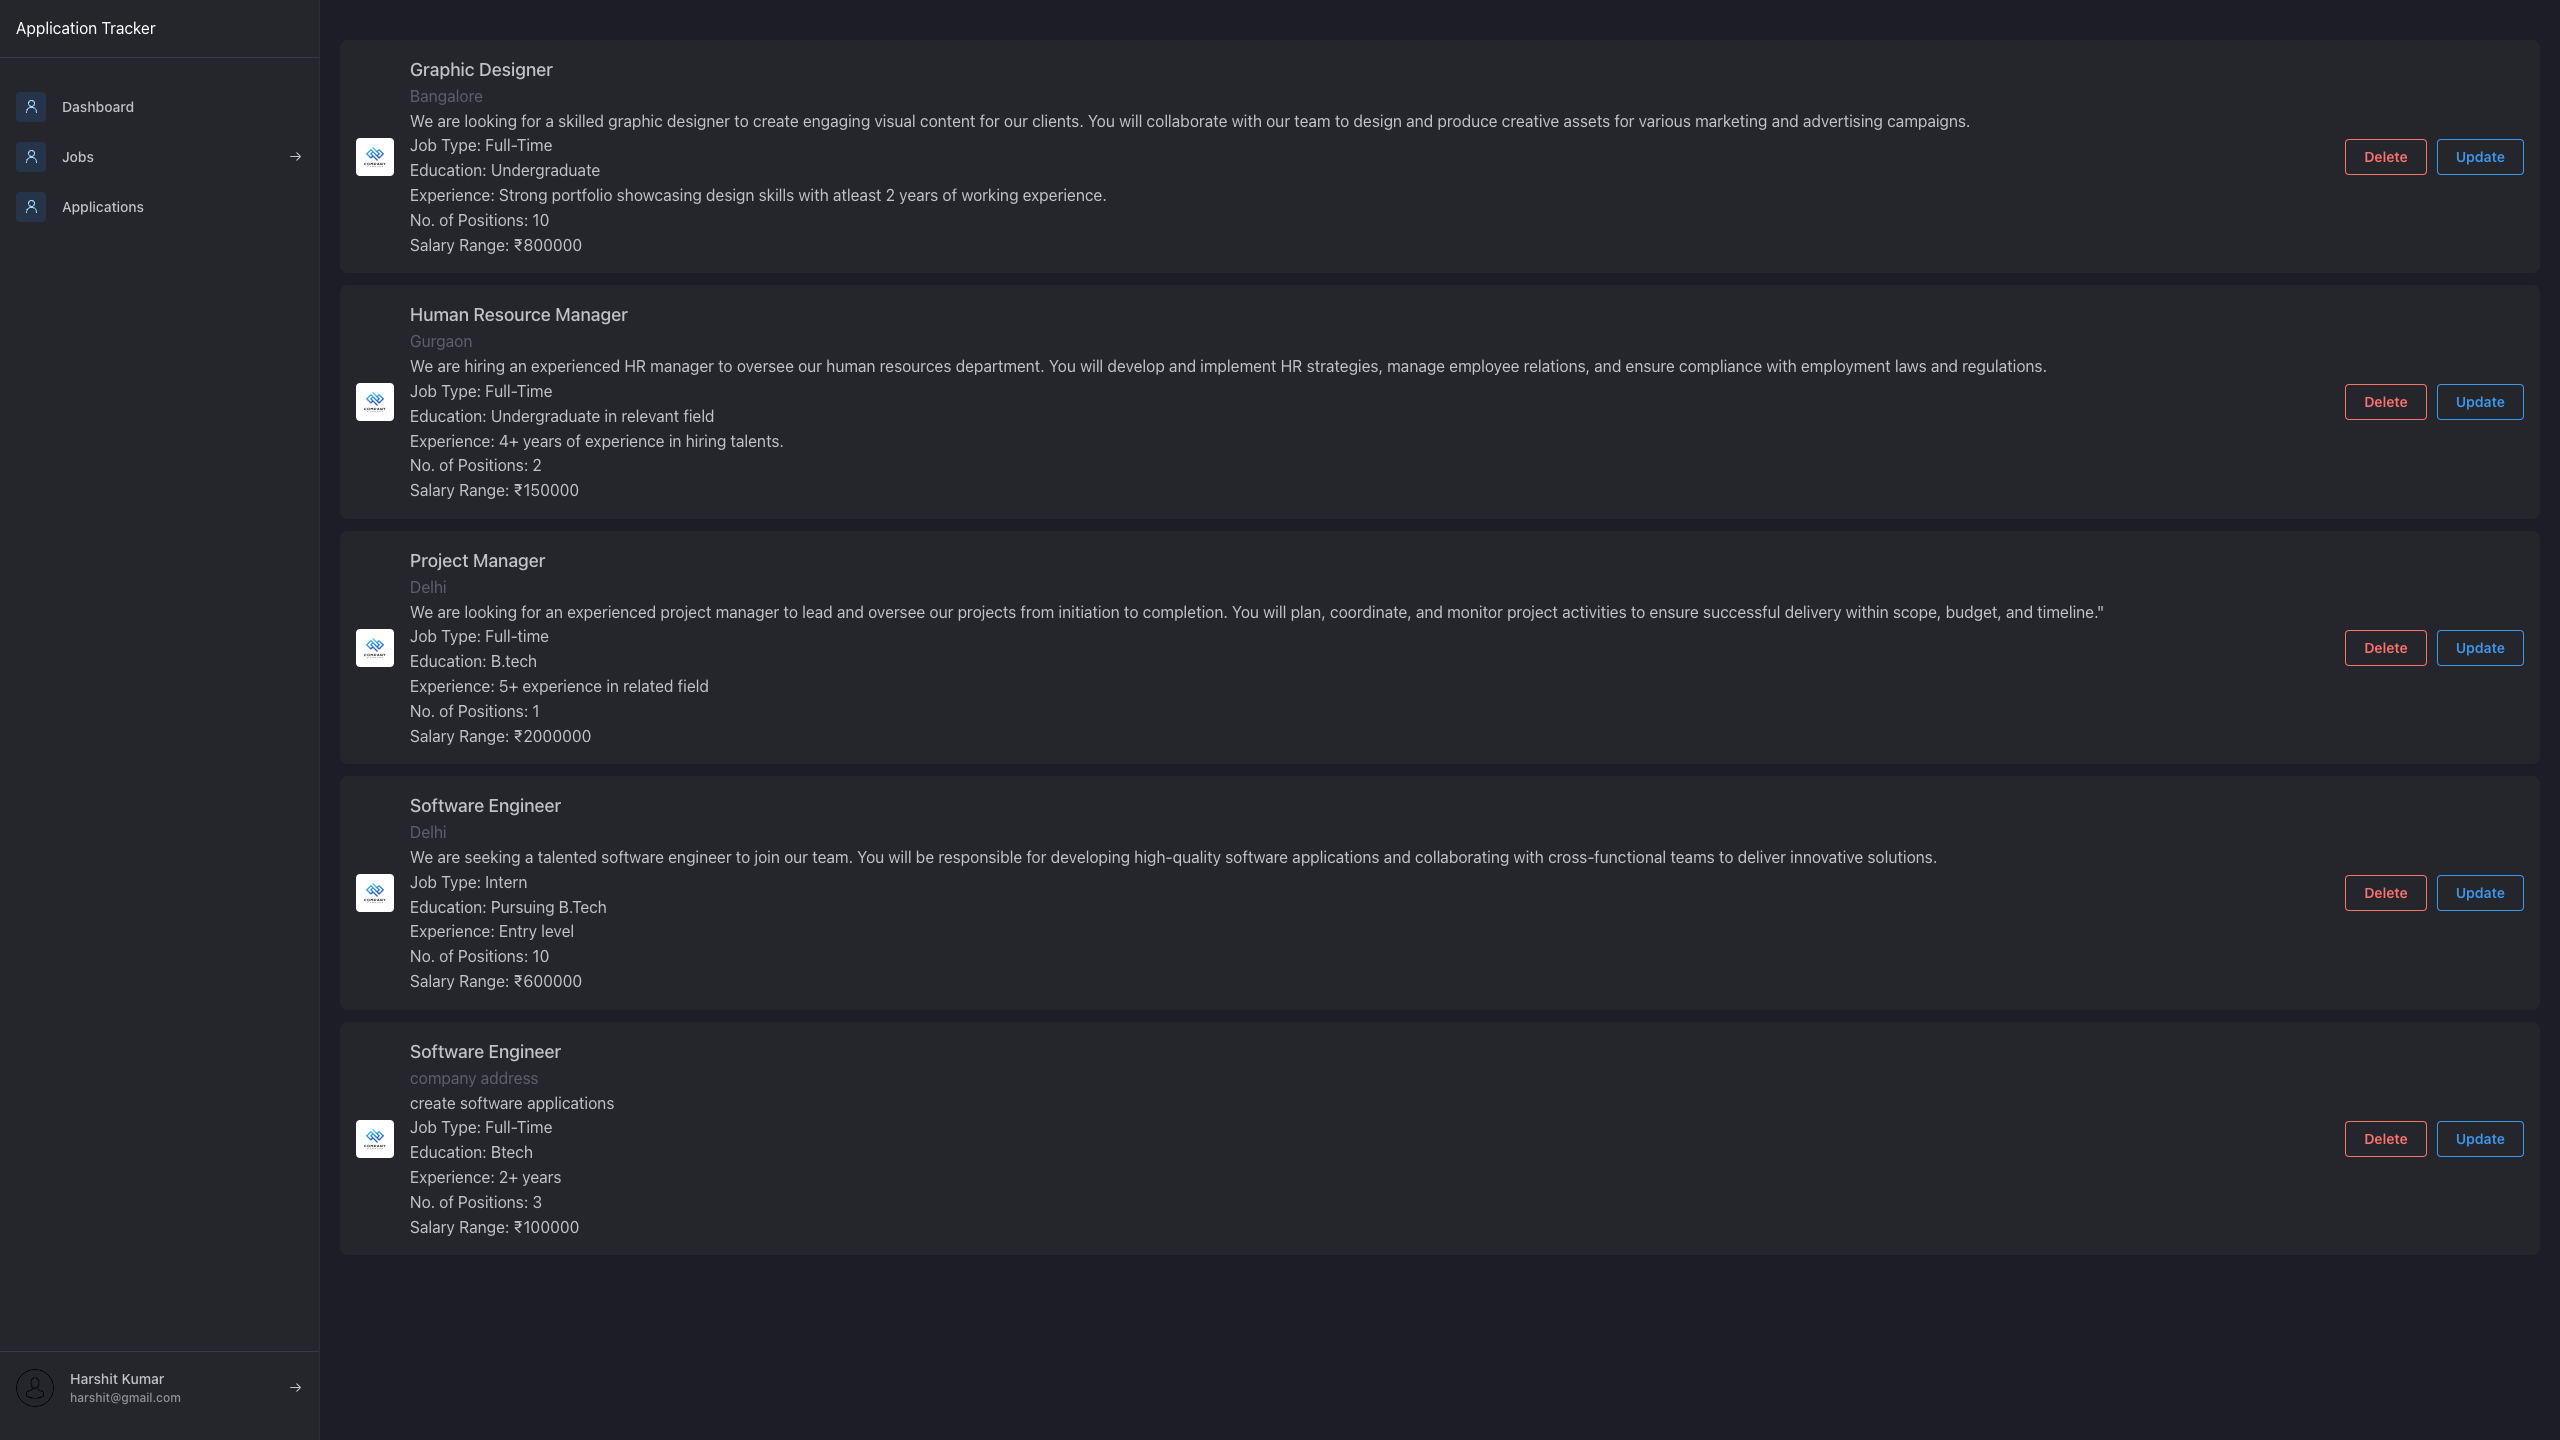Update the Graphic Designer job posting
The height and width of the screenshot is (1440, 2560).
coord(2480,157)
